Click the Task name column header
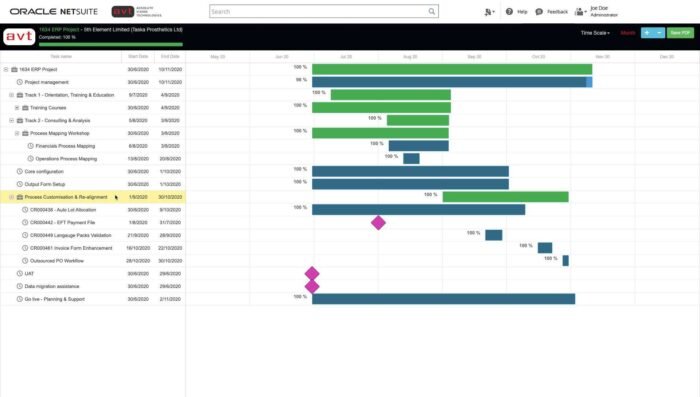 (61, 57)
